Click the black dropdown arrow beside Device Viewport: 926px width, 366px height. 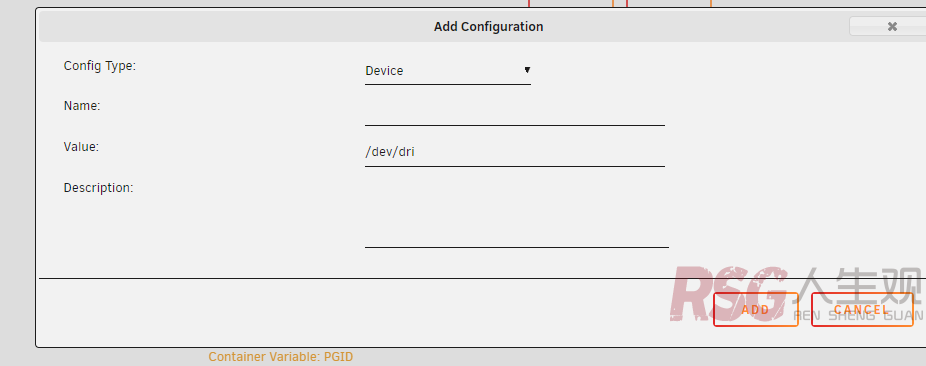click(527, 70)
